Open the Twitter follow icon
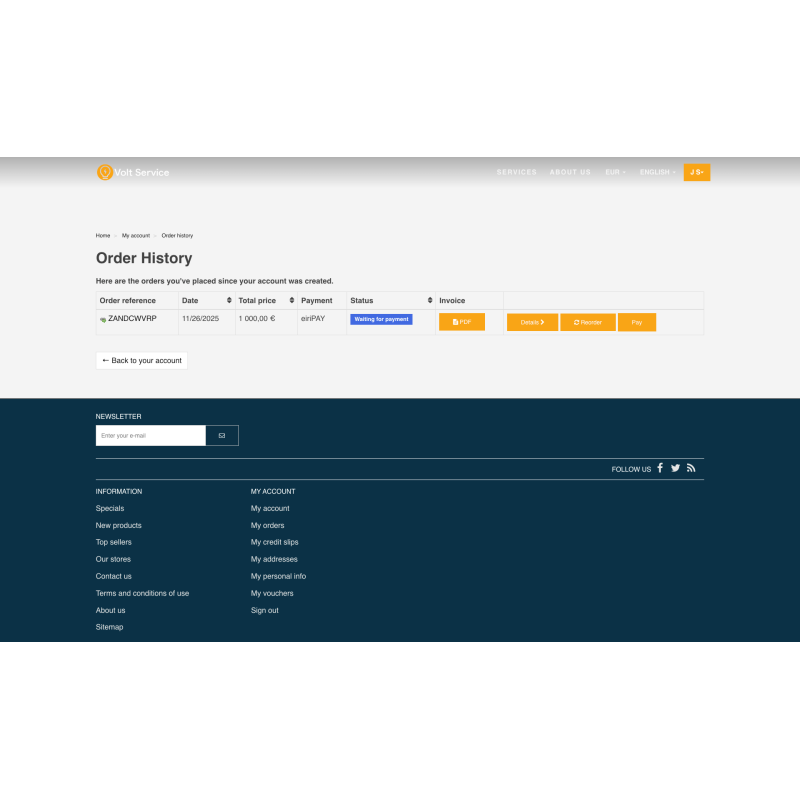This screenshot has height=800, width=800. pos(675,468)
